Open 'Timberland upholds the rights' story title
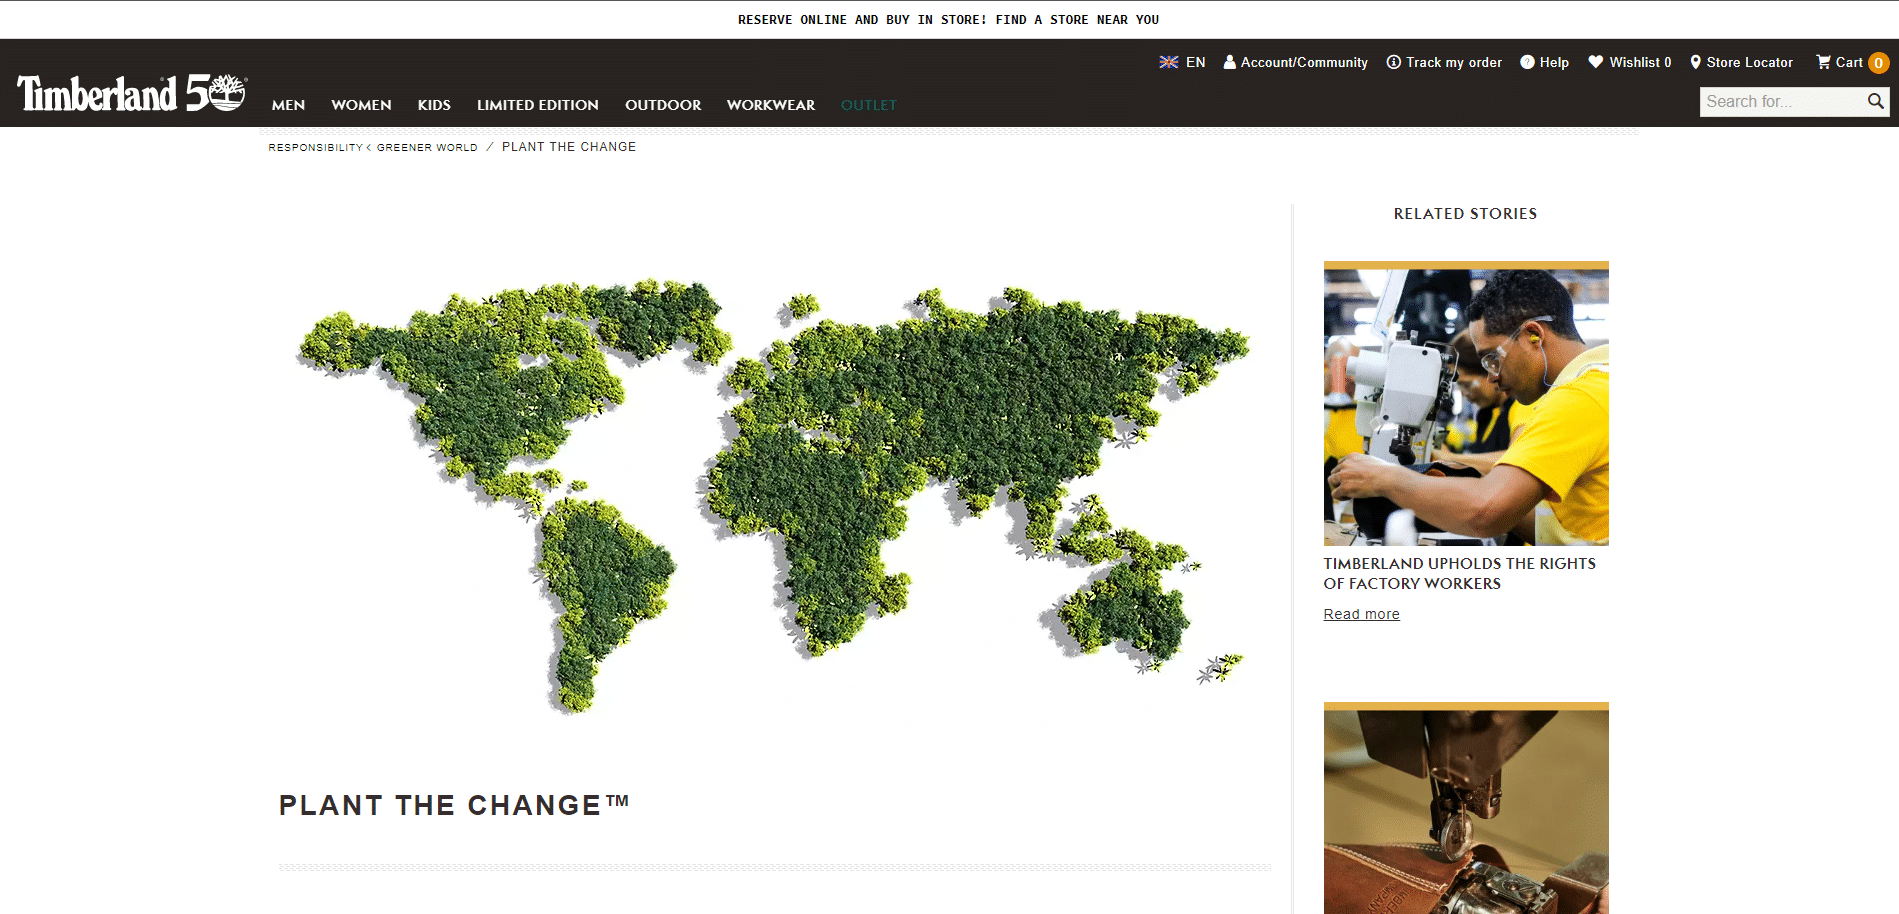This screenshot has width=1899, height=914. [x=1459, y=573]
